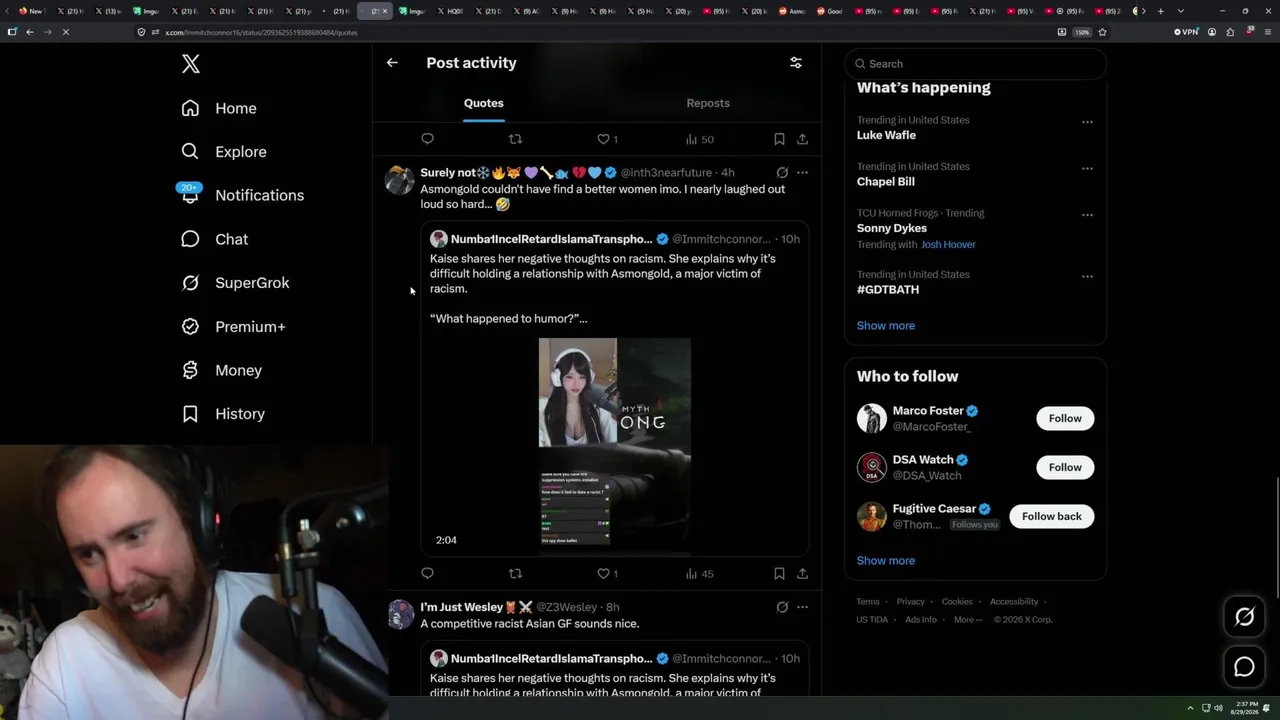Switch to the Quotes tab
Viewport: 1280px width, 720px height.
tap(484, 103)
